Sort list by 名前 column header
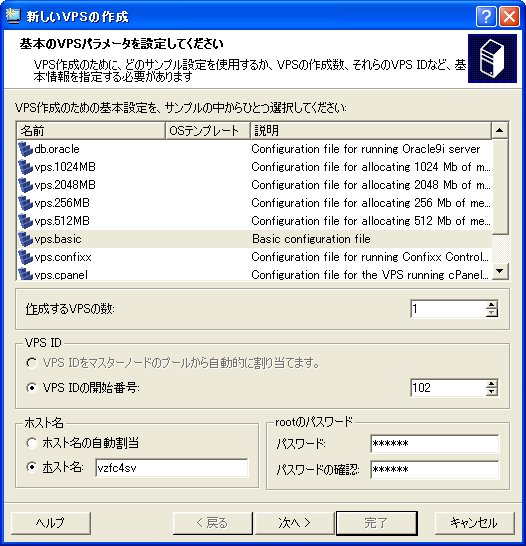This screenshot has height=546, width=526. click(x=91, y=131)
